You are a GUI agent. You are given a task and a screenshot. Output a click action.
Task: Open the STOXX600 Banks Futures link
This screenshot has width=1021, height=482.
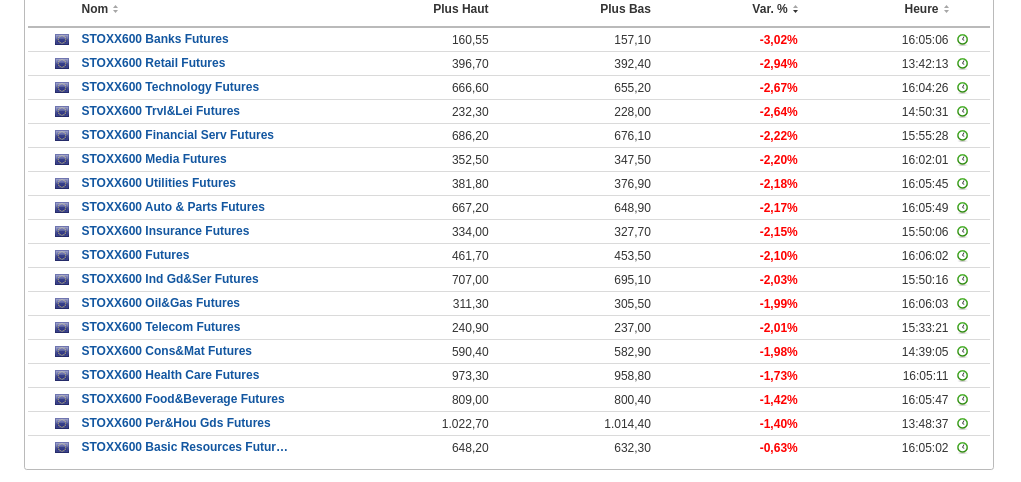(x=155, y=39)
